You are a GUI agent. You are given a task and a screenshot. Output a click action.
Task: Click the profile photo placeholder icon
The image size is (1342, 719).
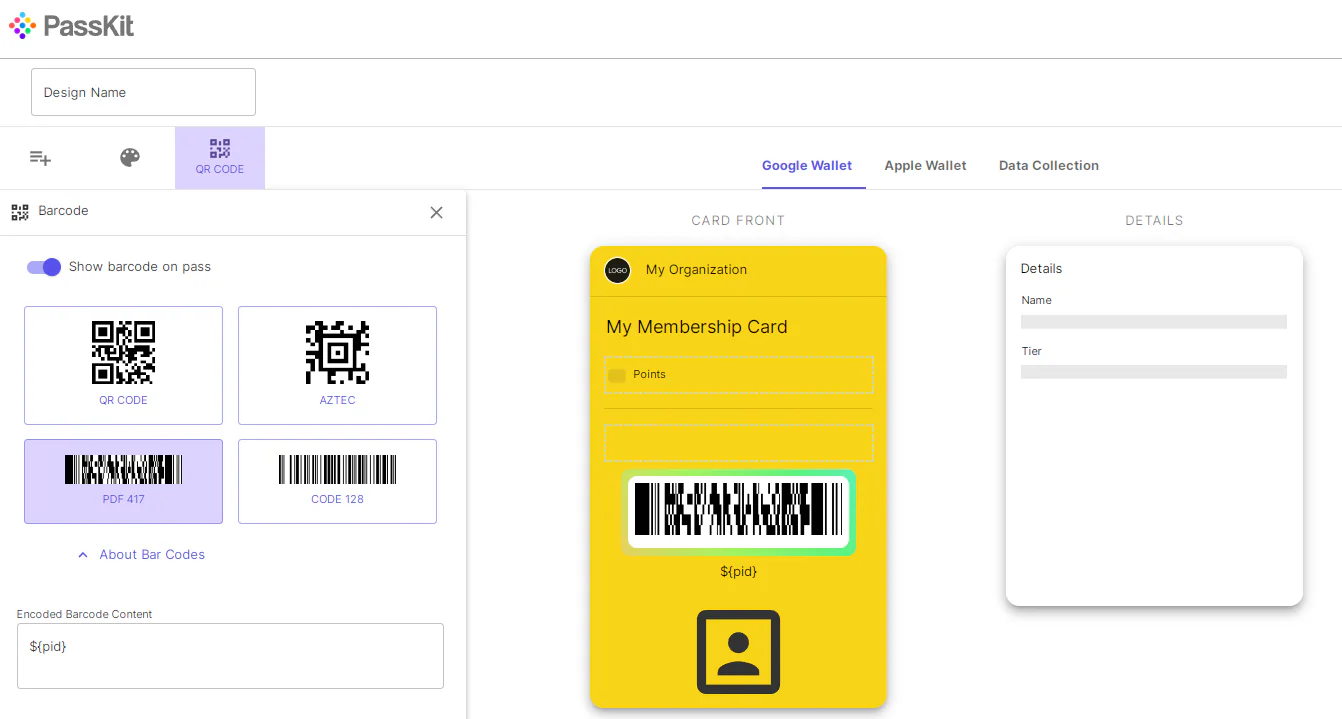(738, 652)
